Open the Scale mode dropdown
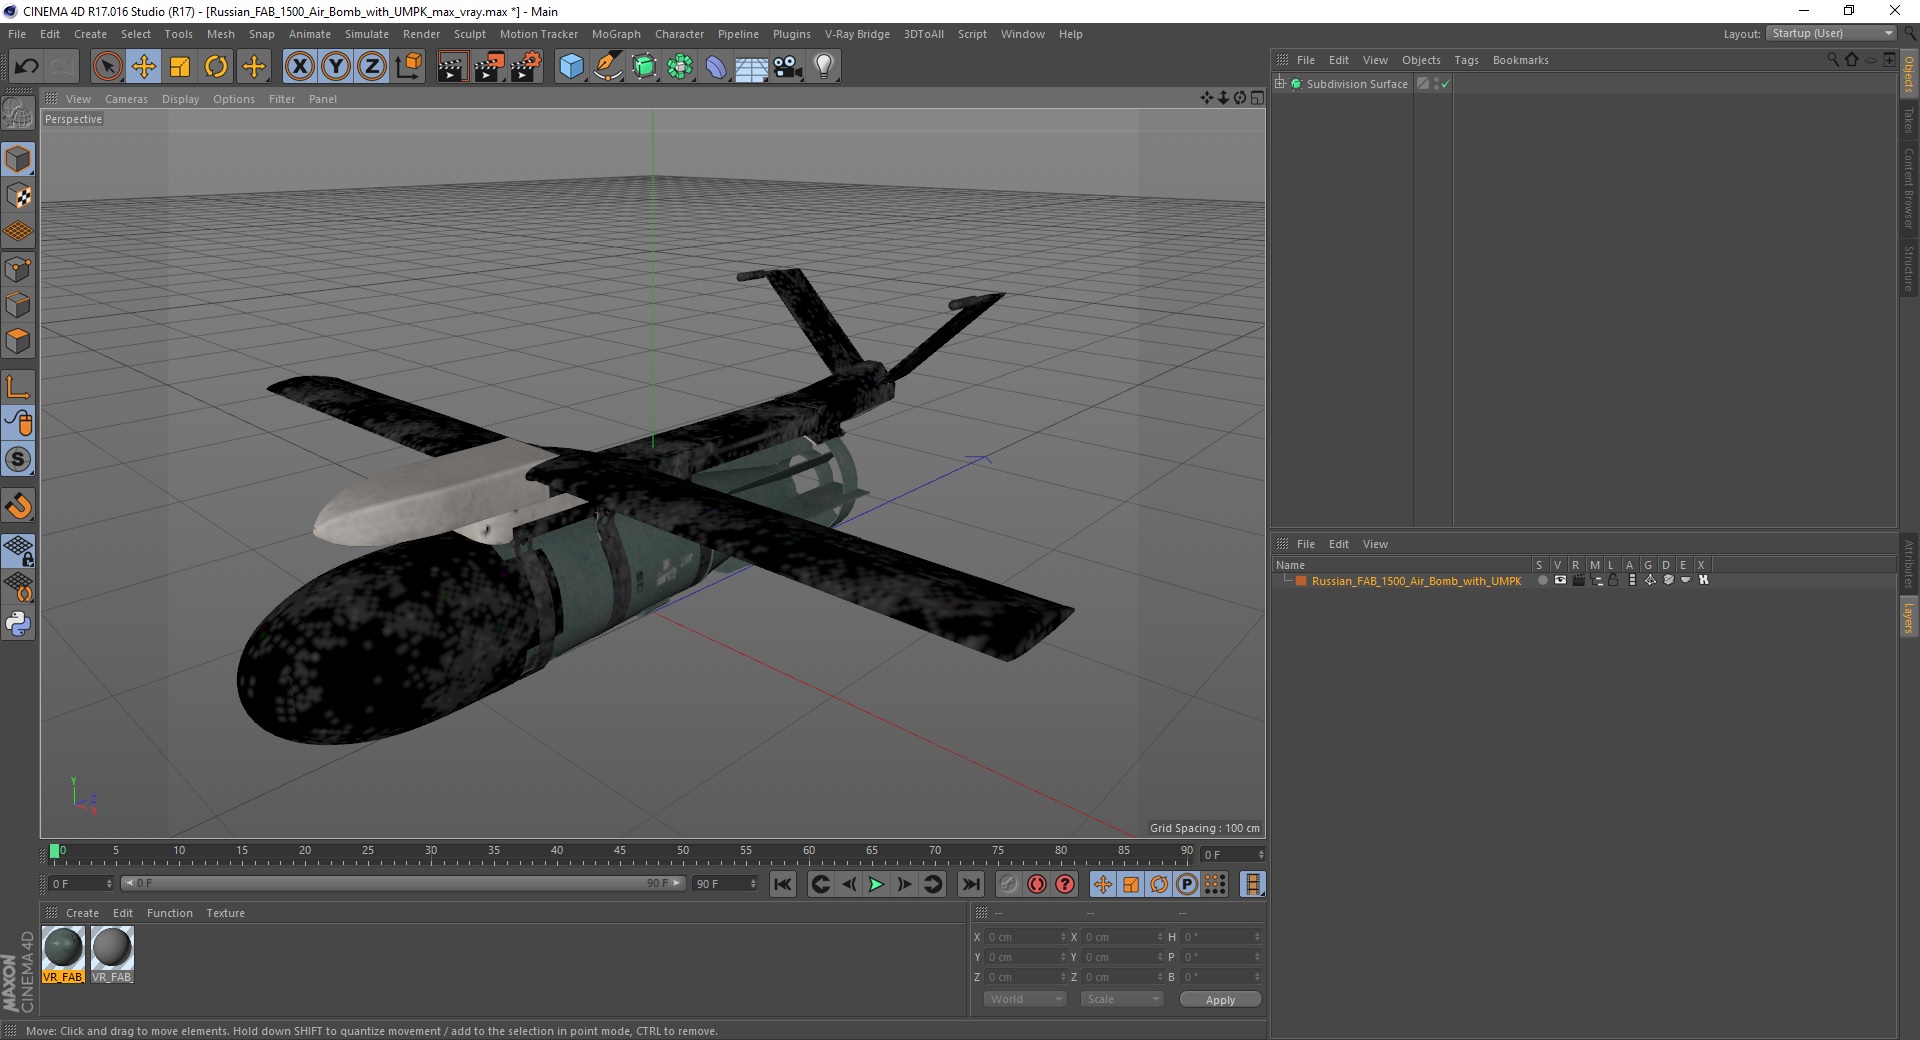The image size is (1920, 1040). 1122,999
